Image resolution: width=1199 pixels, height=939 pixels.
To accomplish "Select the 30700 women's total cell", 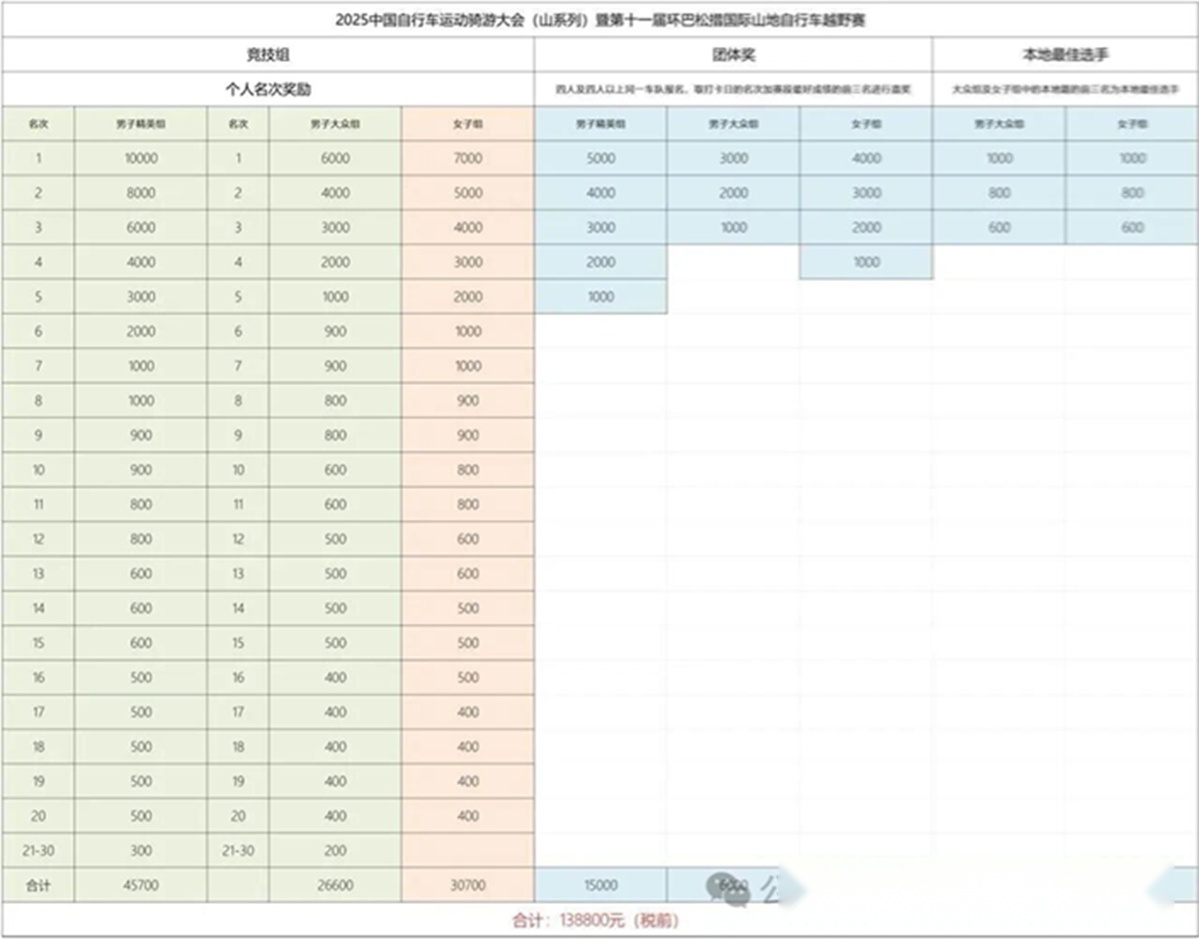I will click(468, 885).
